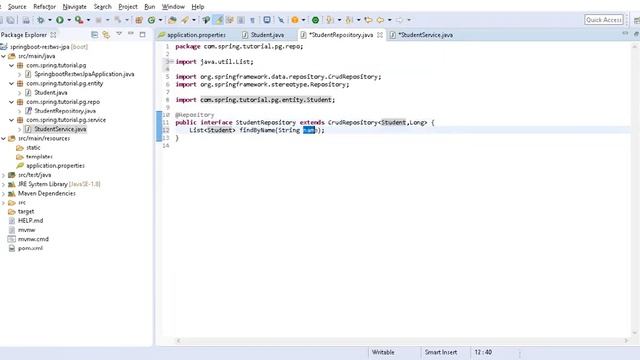Open the Back history dropdown arrow
This screenshot has width=640, height=360.
pos(389,20)
